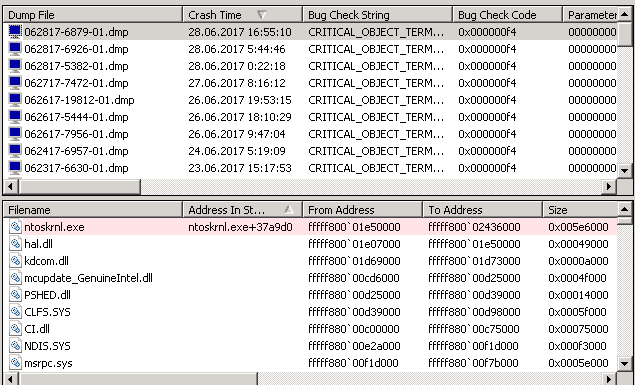
Task: Select the CLFS.SYS filename row
Action: tap(310, 312)
